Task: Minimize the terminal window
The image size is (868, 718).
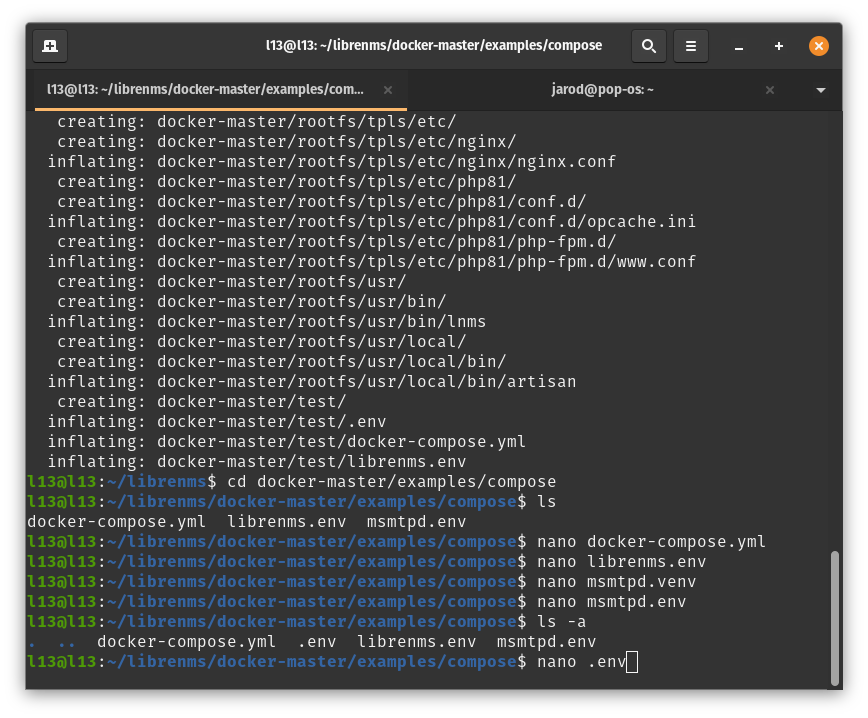Action: [x=738, y=46]
